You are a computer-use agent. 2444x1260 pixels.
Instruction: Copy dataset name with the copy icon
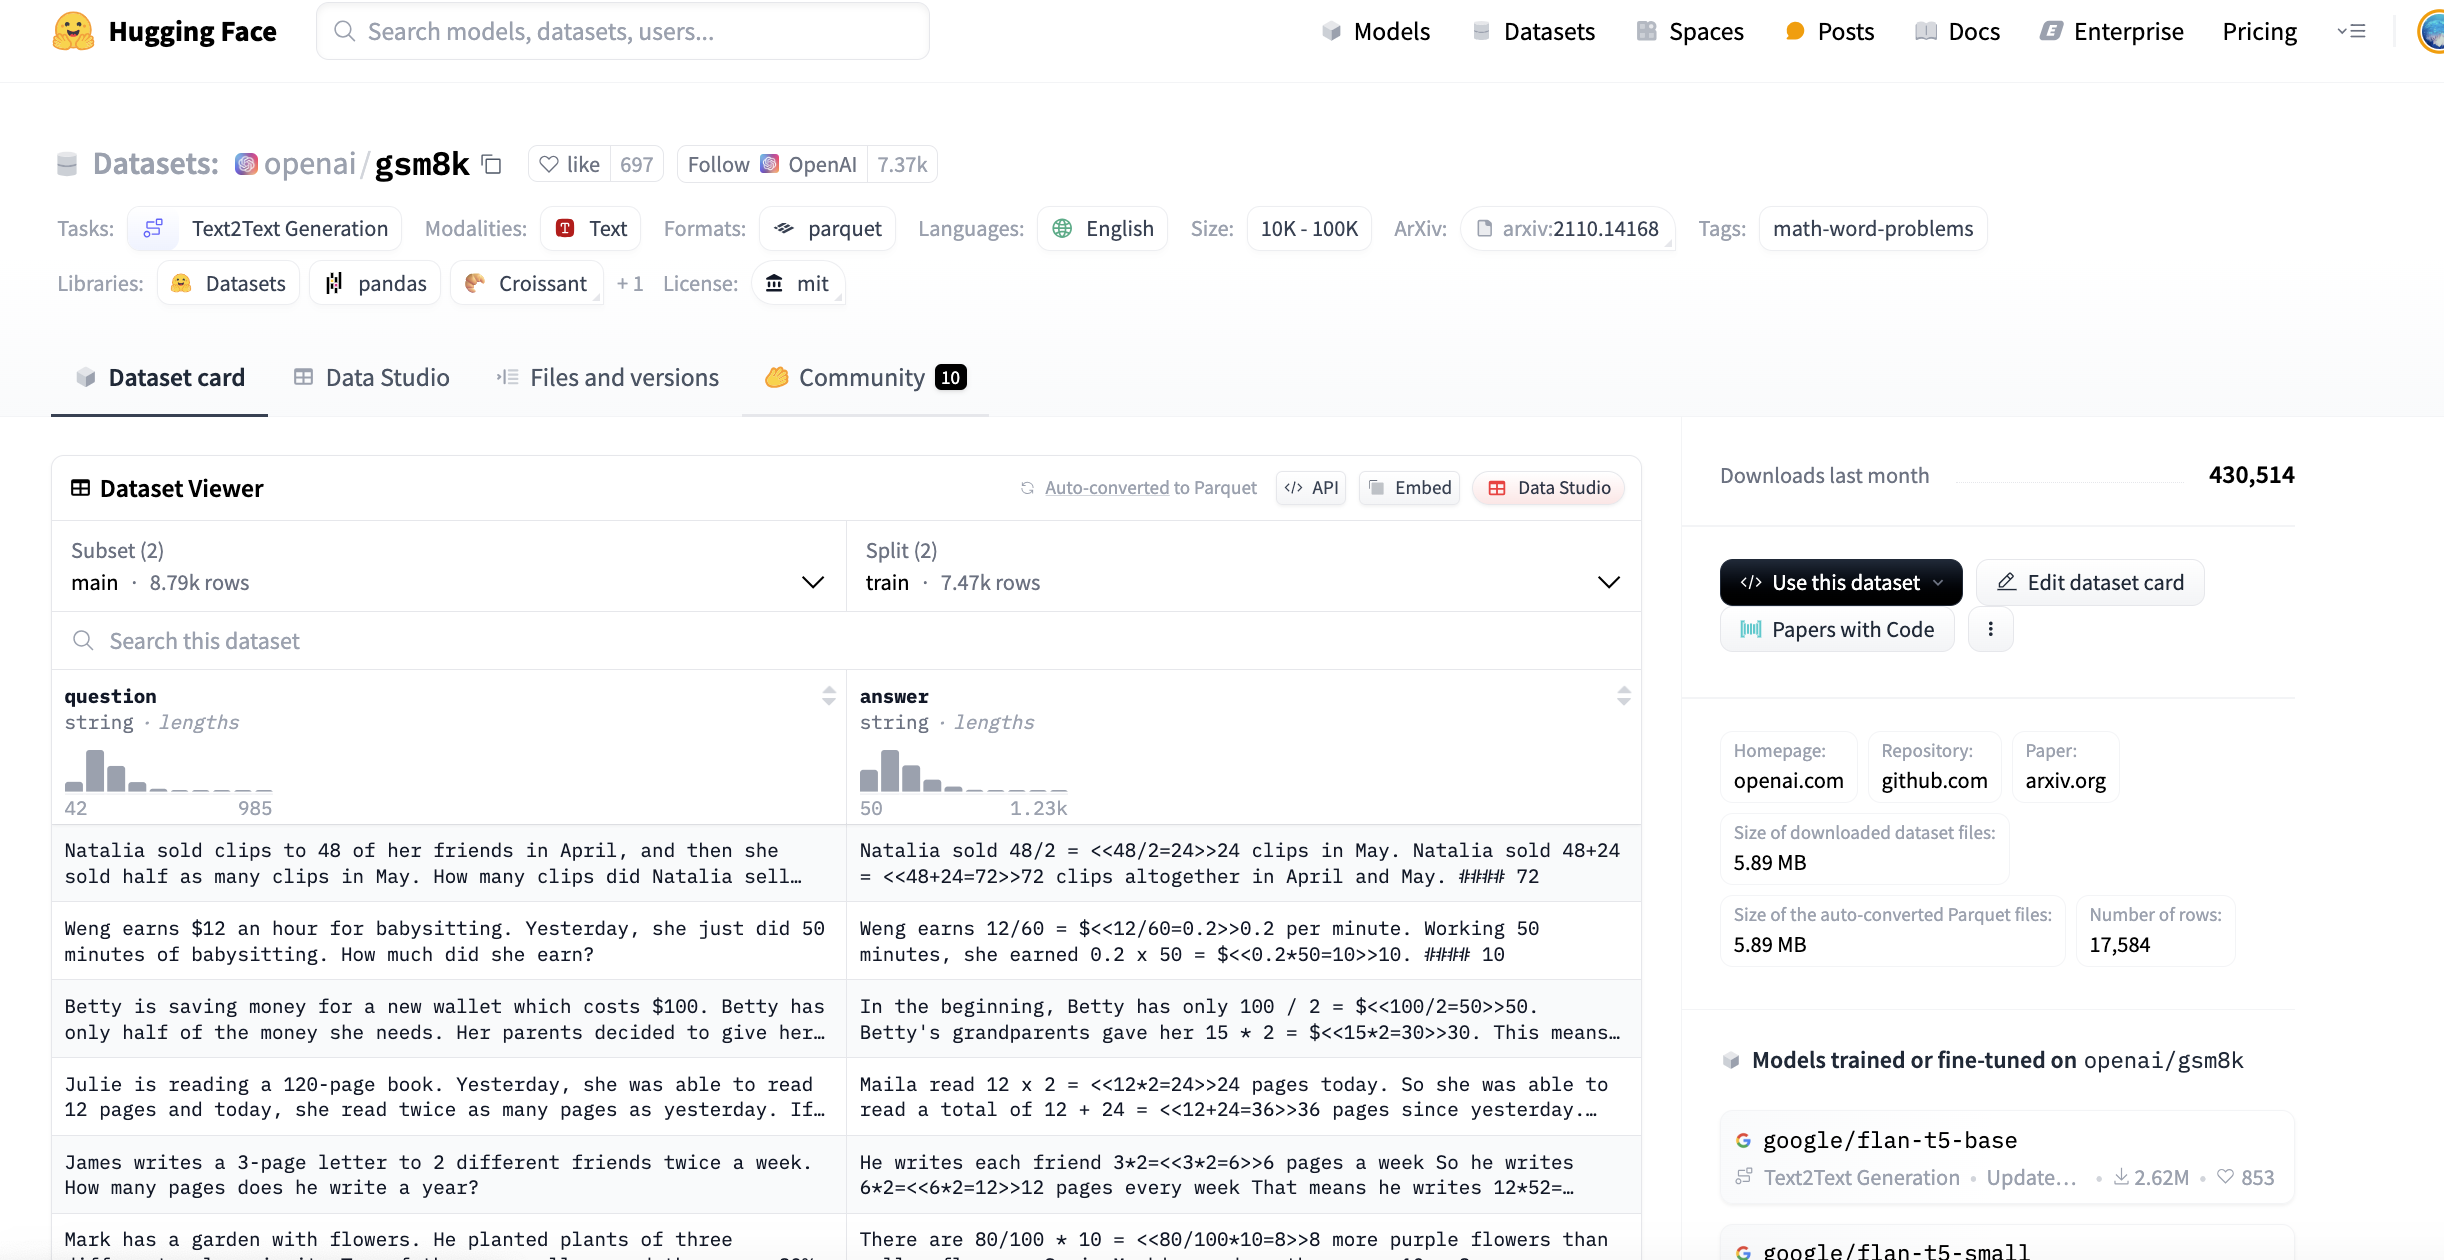[491, 164]
